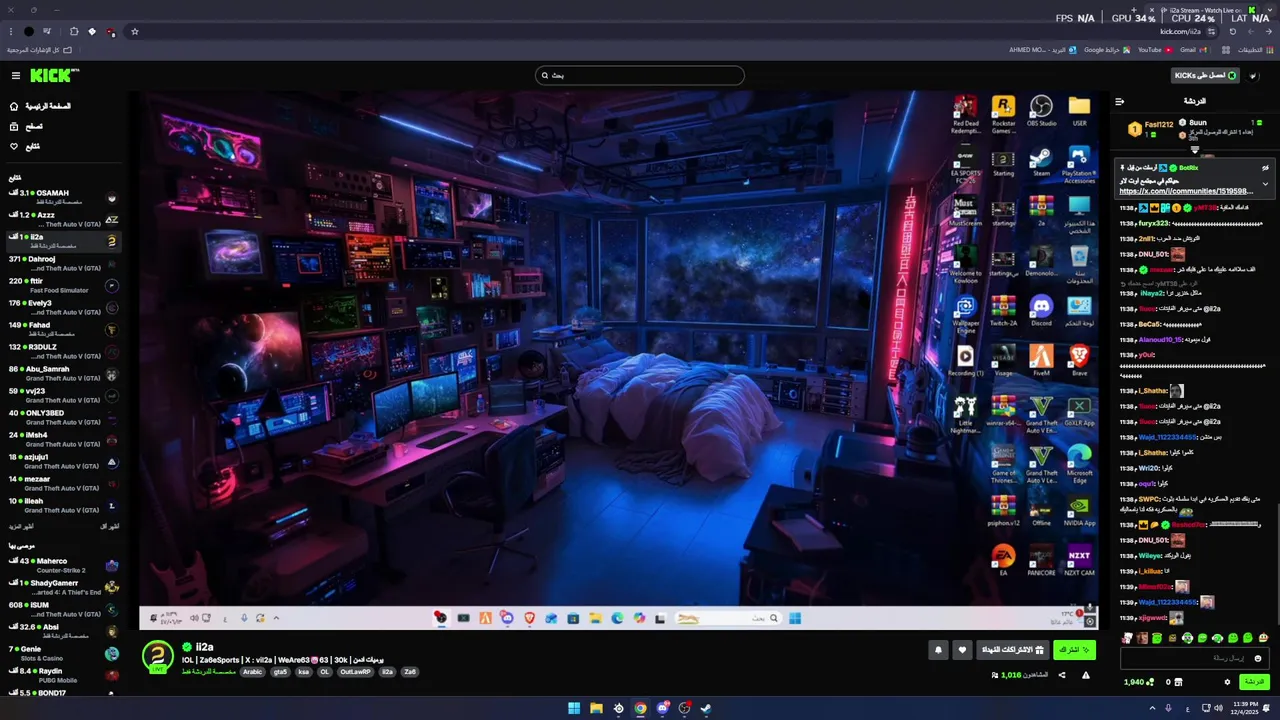Image resolution: width=1280 pixels, height=720 pixels.
Task: Select the Arabic tag under stream title
Action: 252,672
